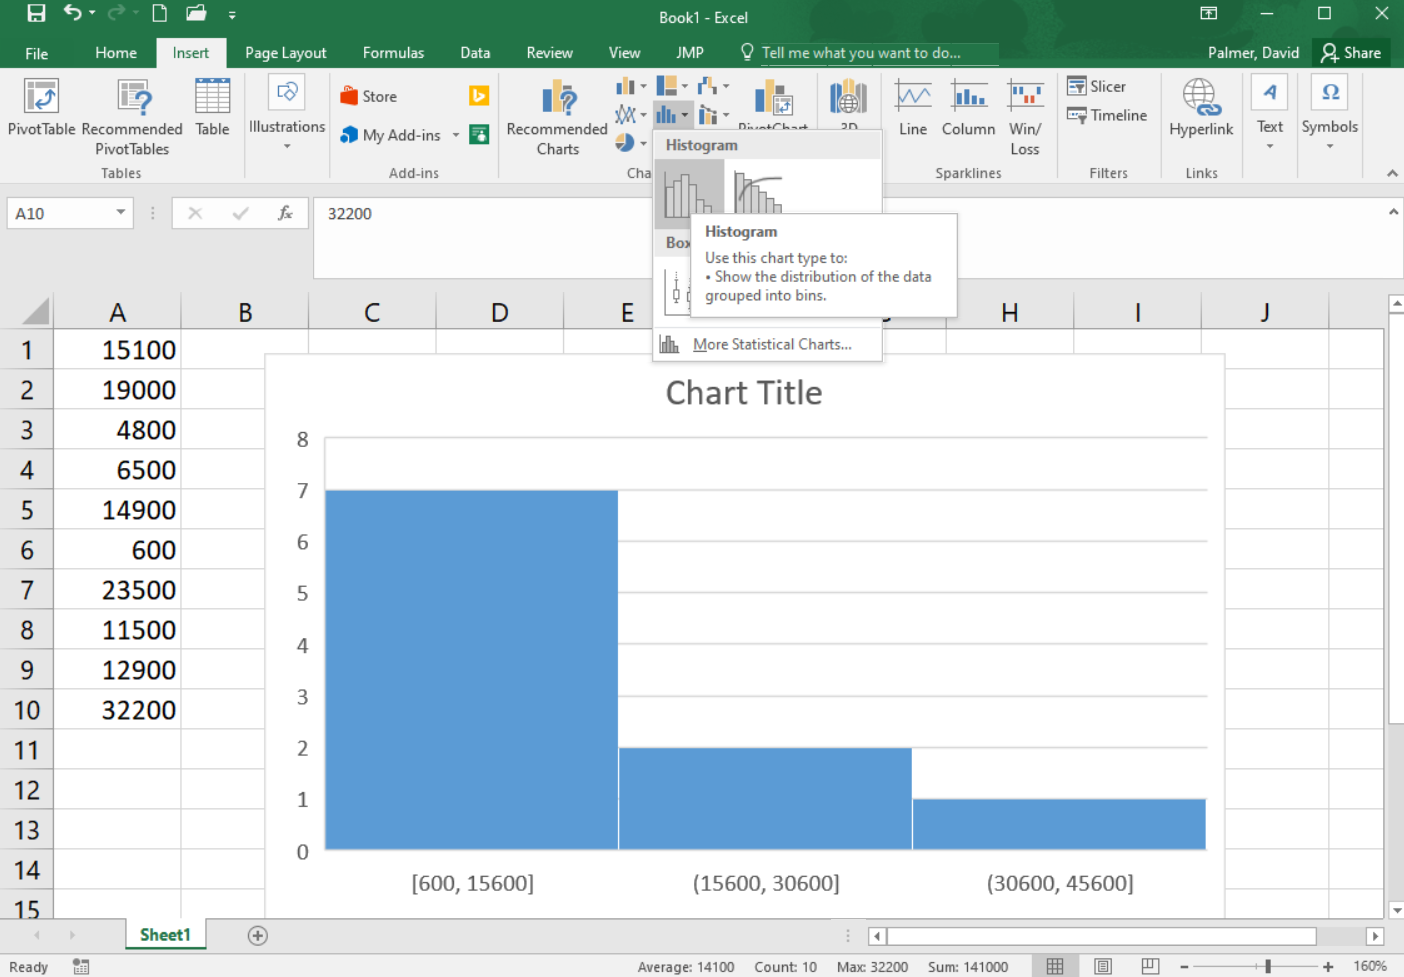1404x977 pixels.
Task: Click More Statistical Charts menu item
Action: pos(771,345)
